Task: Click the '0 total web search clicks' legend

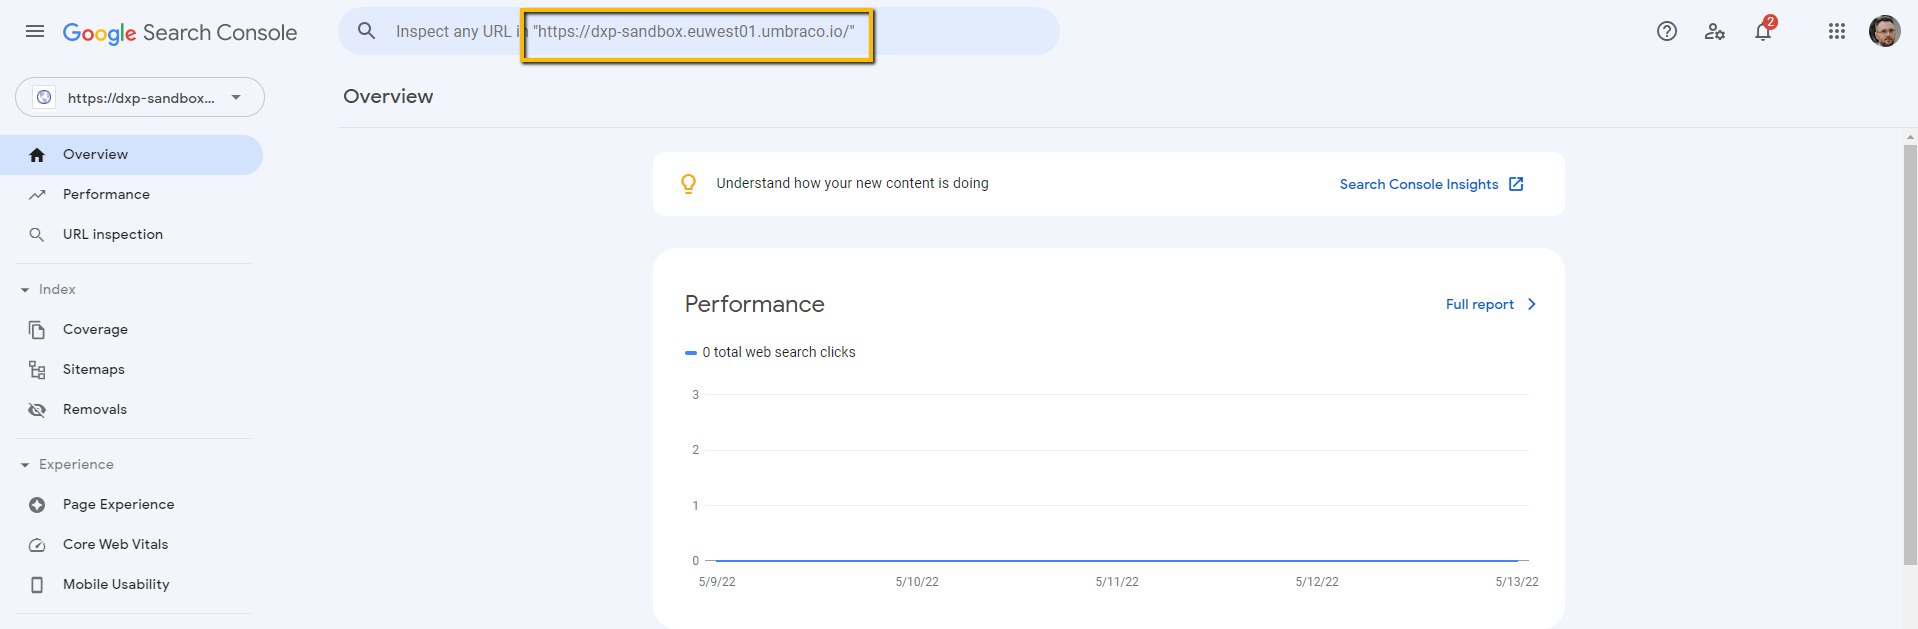Action: click(770, 352)
